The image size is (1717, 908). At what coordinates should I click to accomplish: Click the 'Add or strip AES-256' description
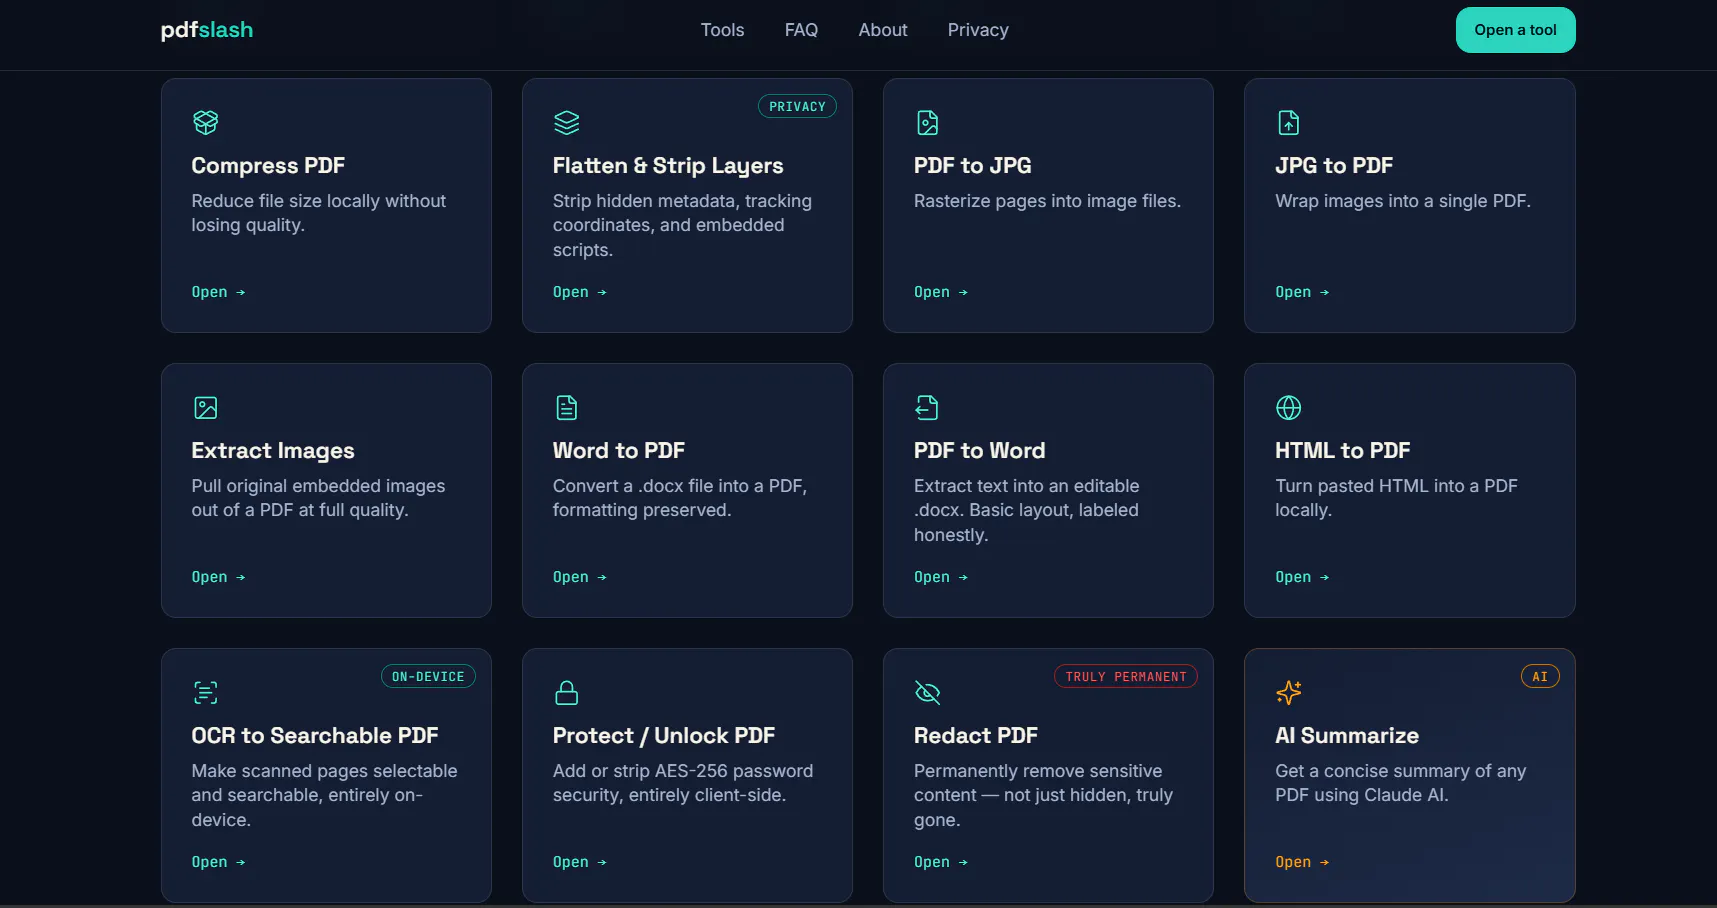click(683, 783)
